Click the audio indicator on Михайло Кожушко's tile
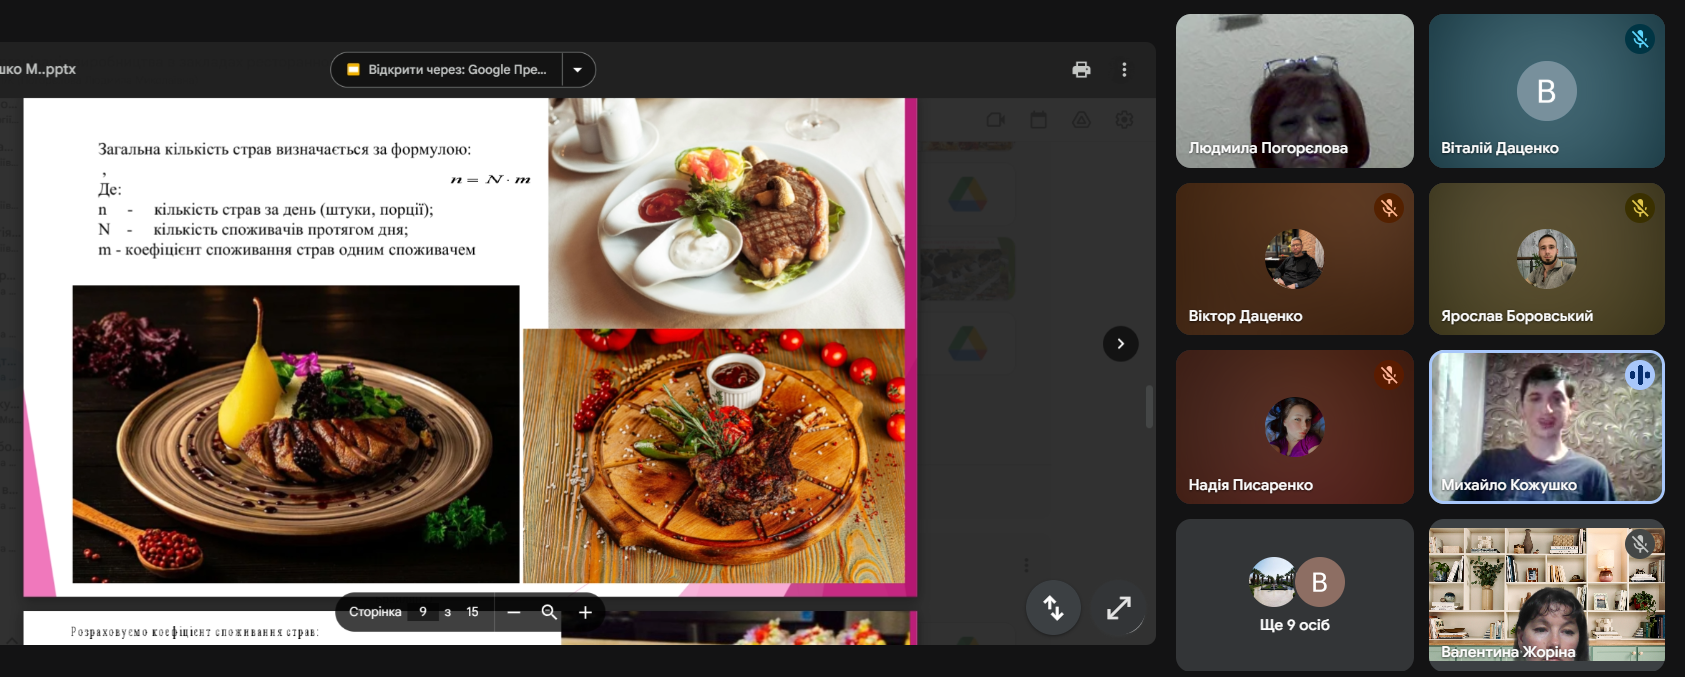The width and height of the screenshot is (1685, 677). point(1639,375)
